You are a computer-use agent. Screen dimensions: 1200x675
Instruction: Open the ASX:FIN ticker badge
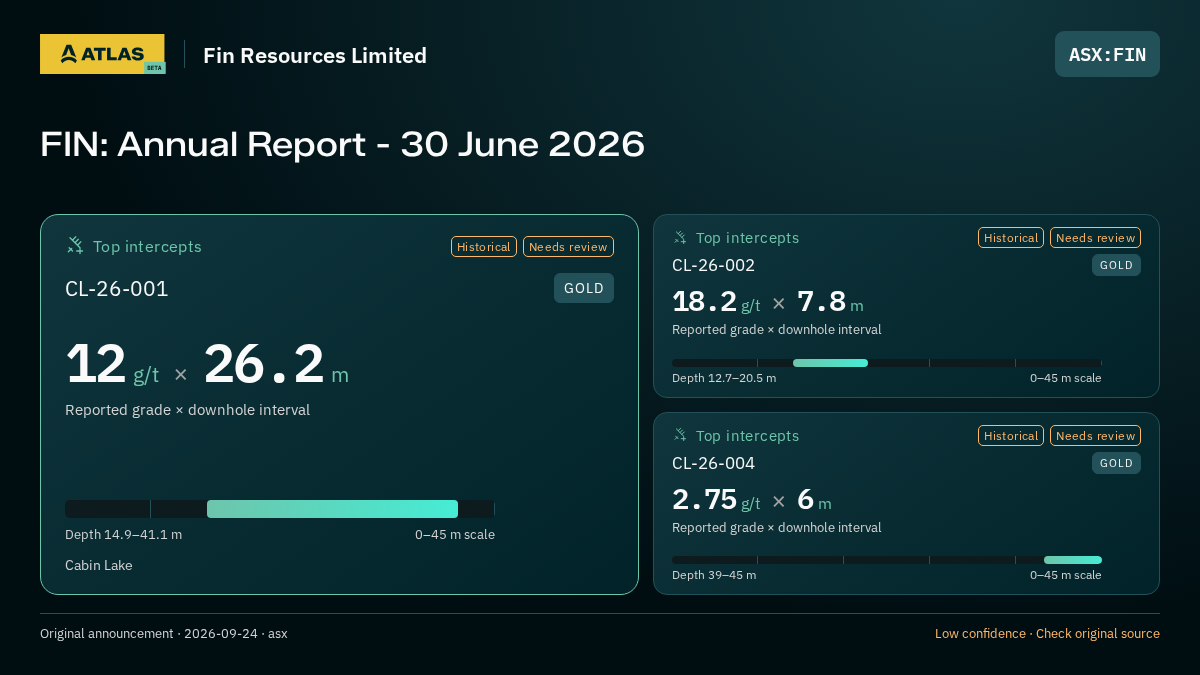click(x=1107, y=54)
